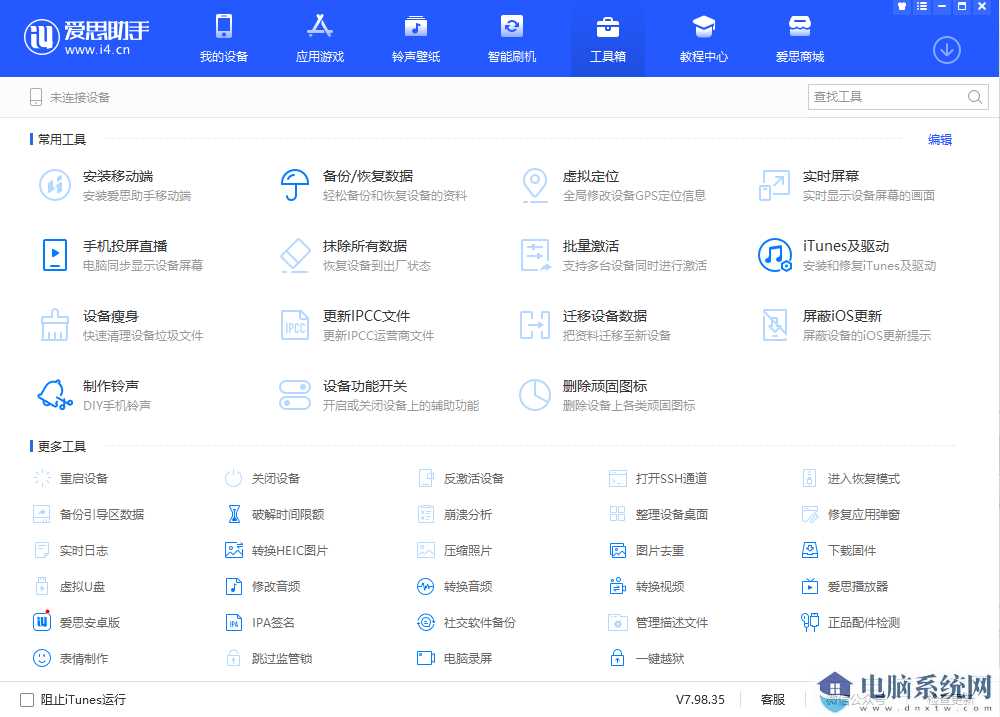Open 备份引导区数据 tool

(x=88, y=514)
